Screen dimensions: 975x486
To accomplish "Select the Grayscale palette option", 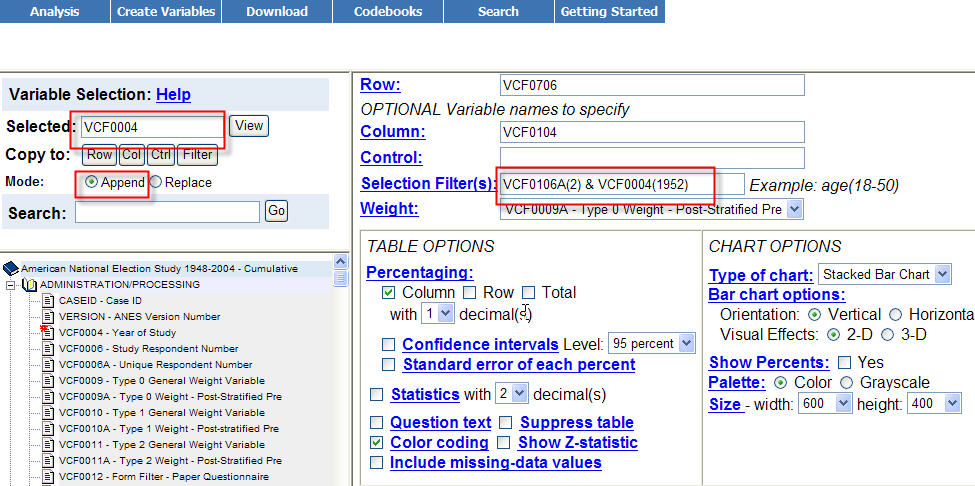I will tap(846, 382).
